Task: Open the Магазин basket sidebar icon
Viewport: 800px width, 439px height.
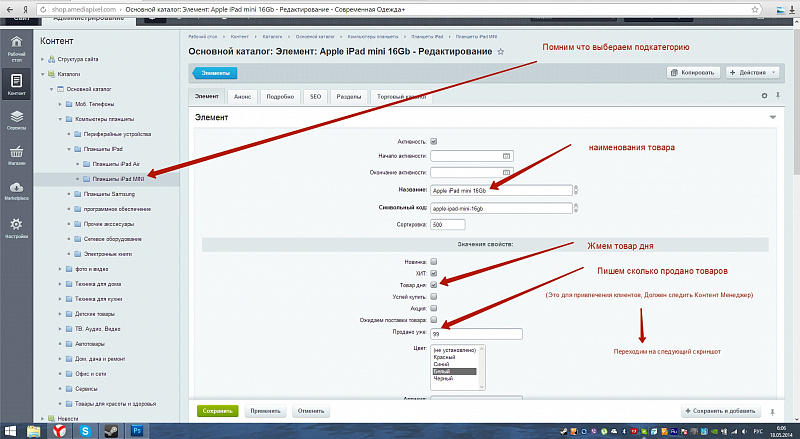Action: click(x=16, y=155)
